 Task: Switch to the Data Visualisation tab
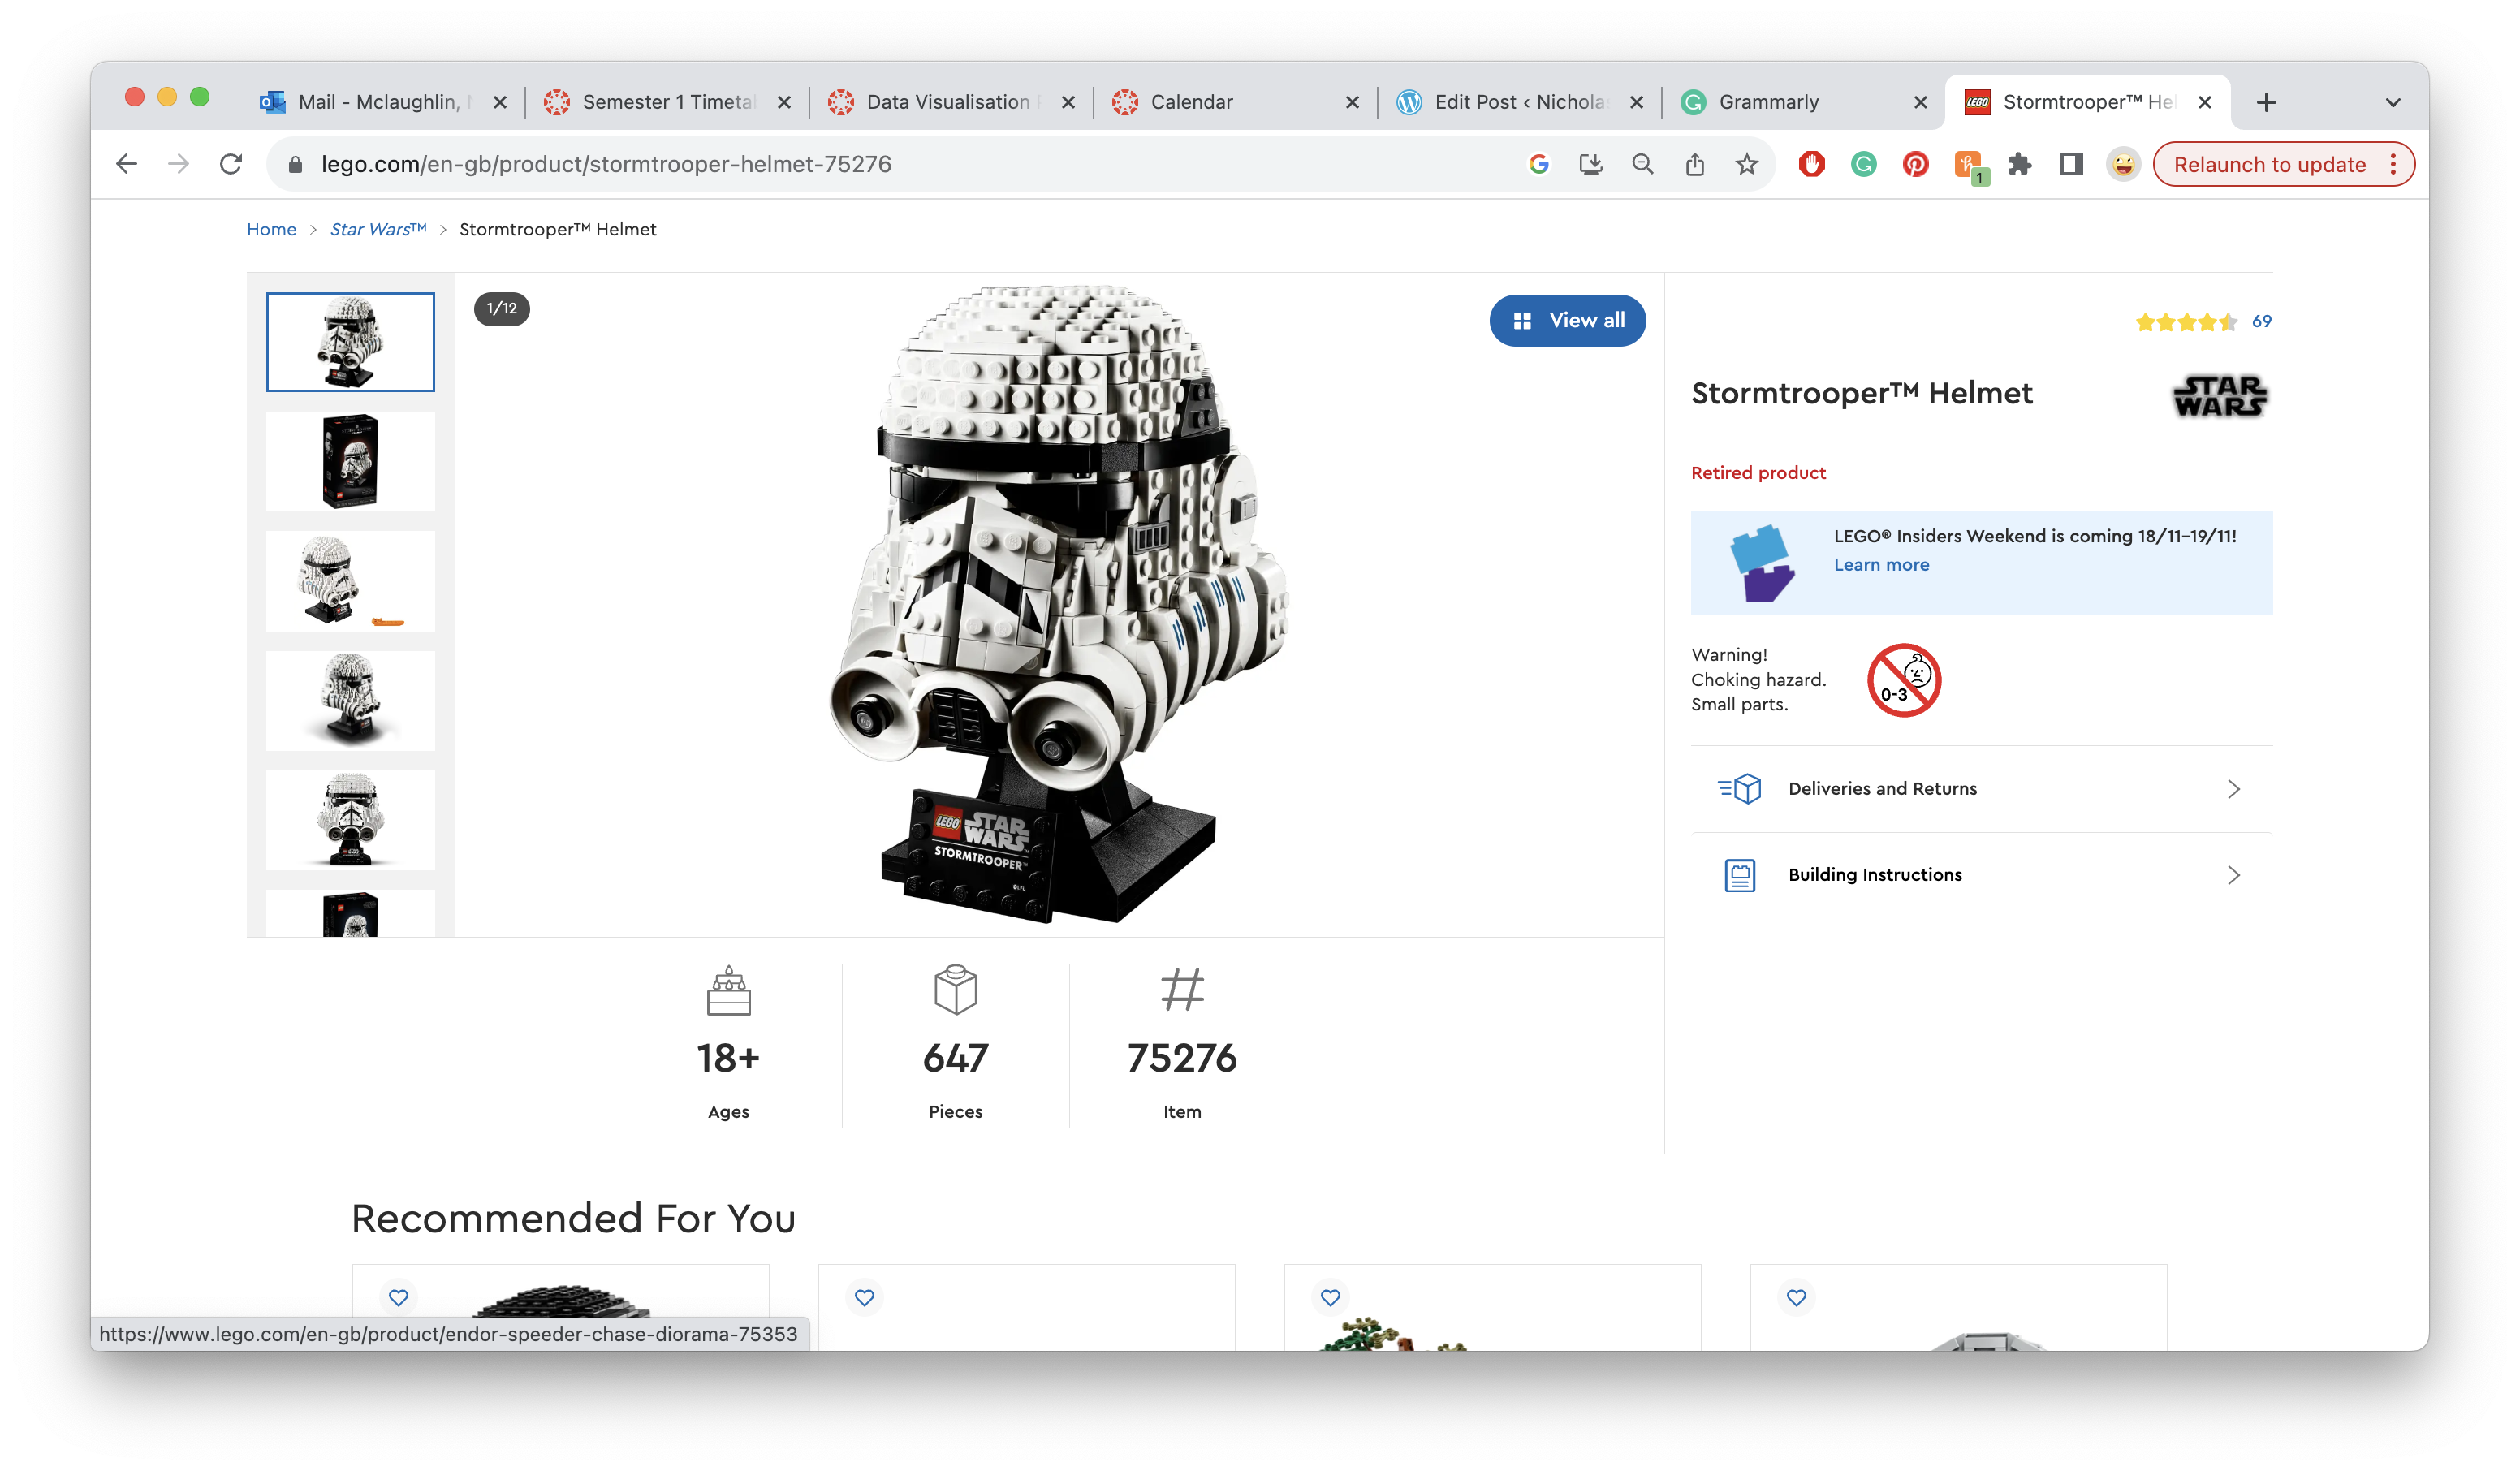click(946, 102)
